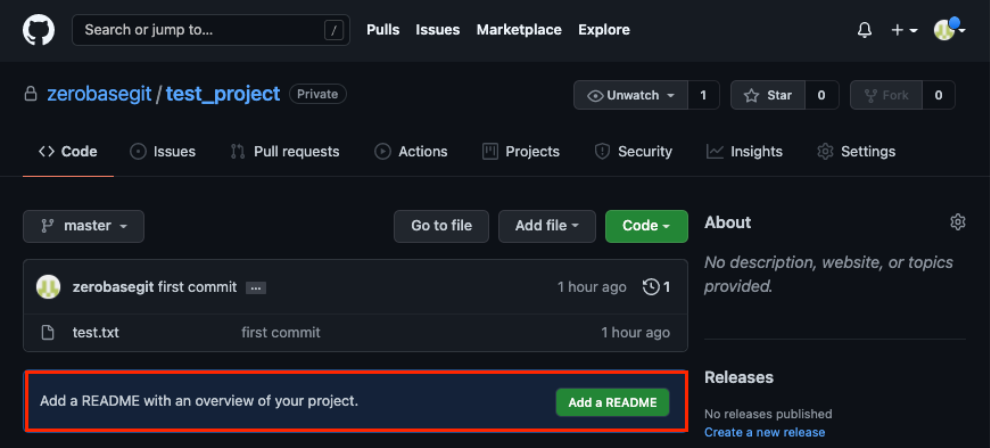990x448 pixels.
Task: Open Marketplace in top navigation
Action: [519, 30]
